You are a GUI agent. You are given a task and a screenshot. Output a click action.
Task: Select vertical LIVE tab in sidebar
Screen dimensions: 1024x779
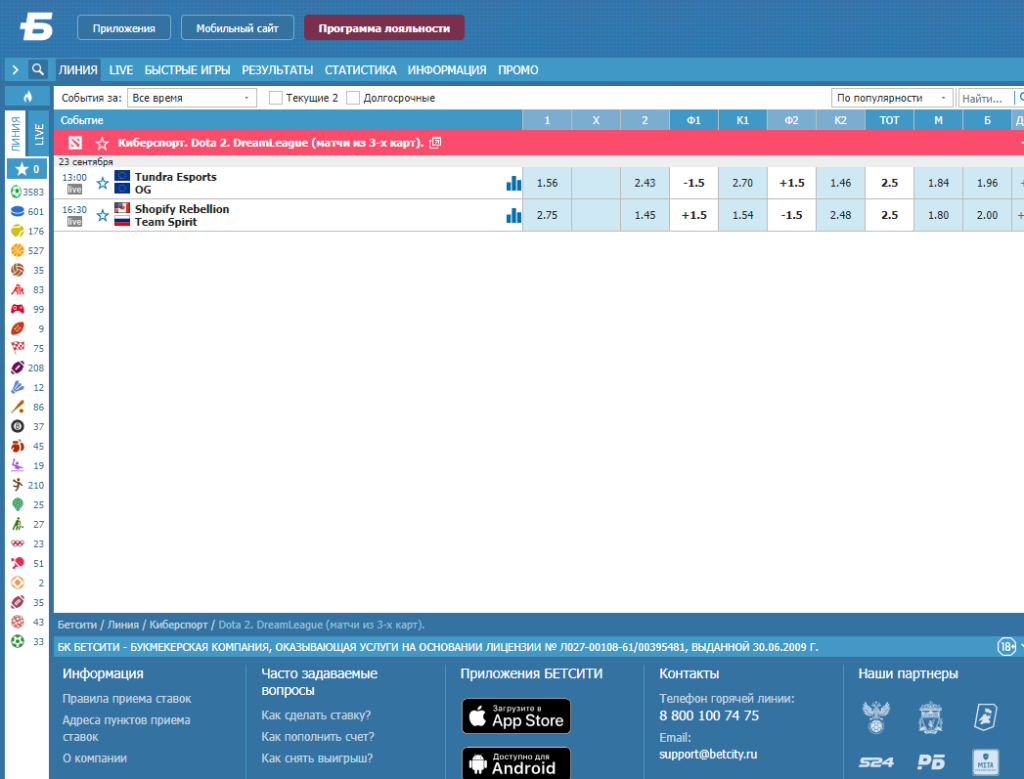point(39,135)
